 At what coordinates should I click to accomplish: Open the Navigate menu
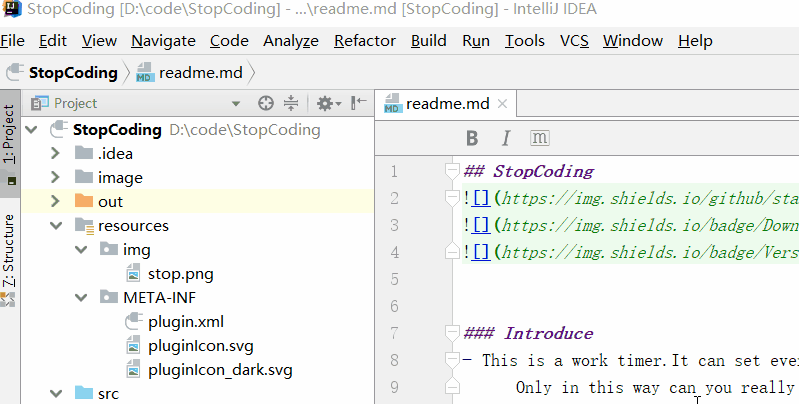163,41
